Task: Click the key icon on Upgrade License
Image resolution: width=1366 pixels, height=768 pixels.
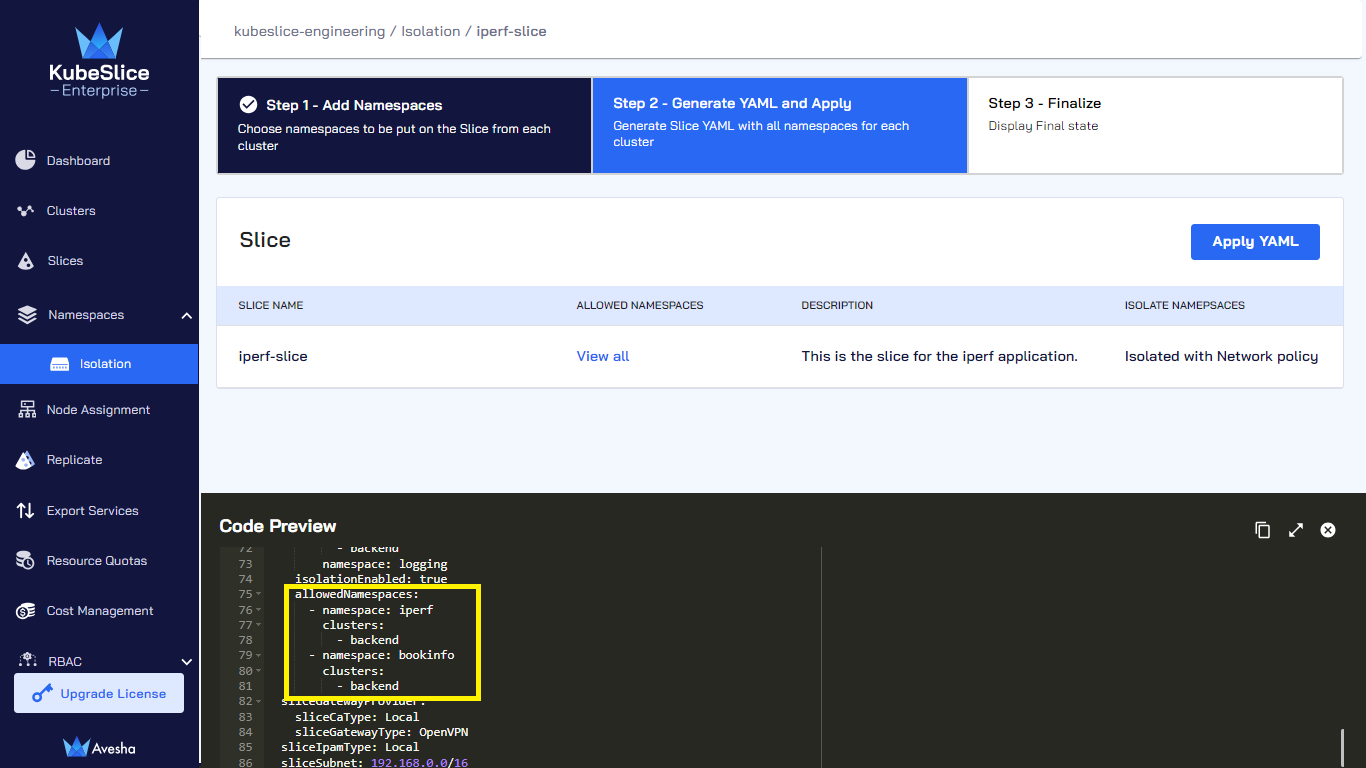Action: tap(42, 693)
